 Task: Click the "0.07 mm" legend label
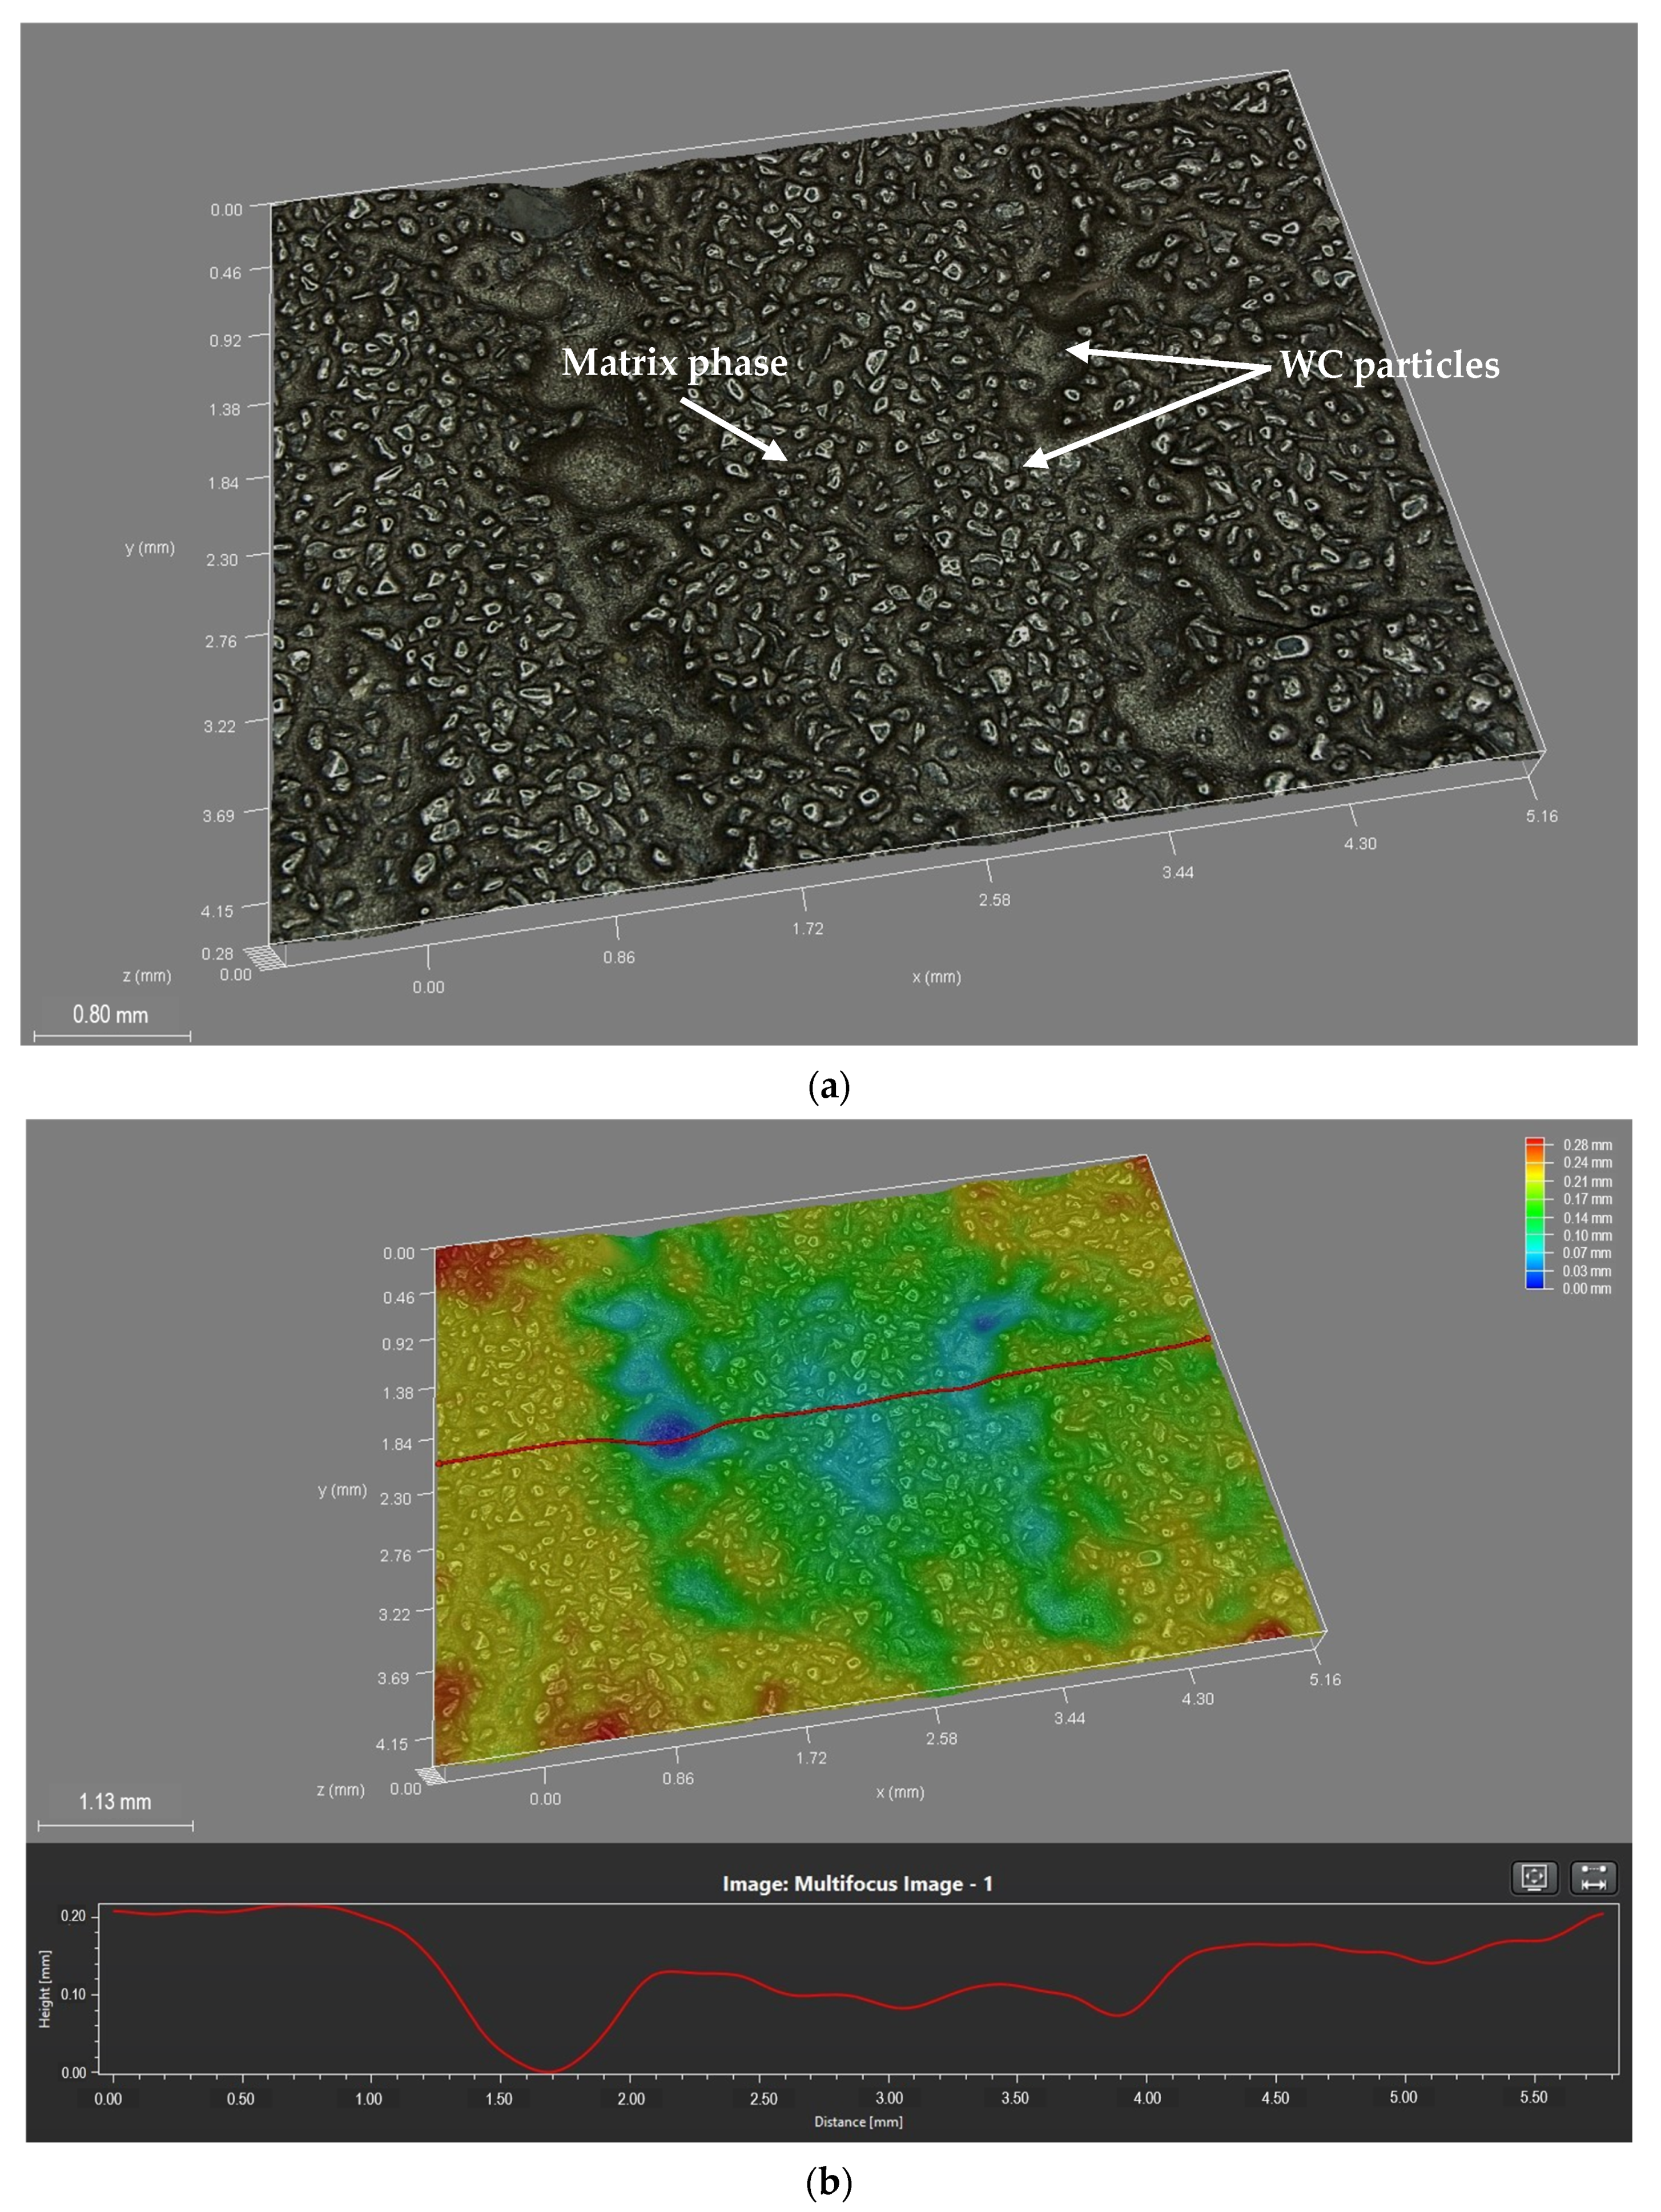point(1587,1253)
